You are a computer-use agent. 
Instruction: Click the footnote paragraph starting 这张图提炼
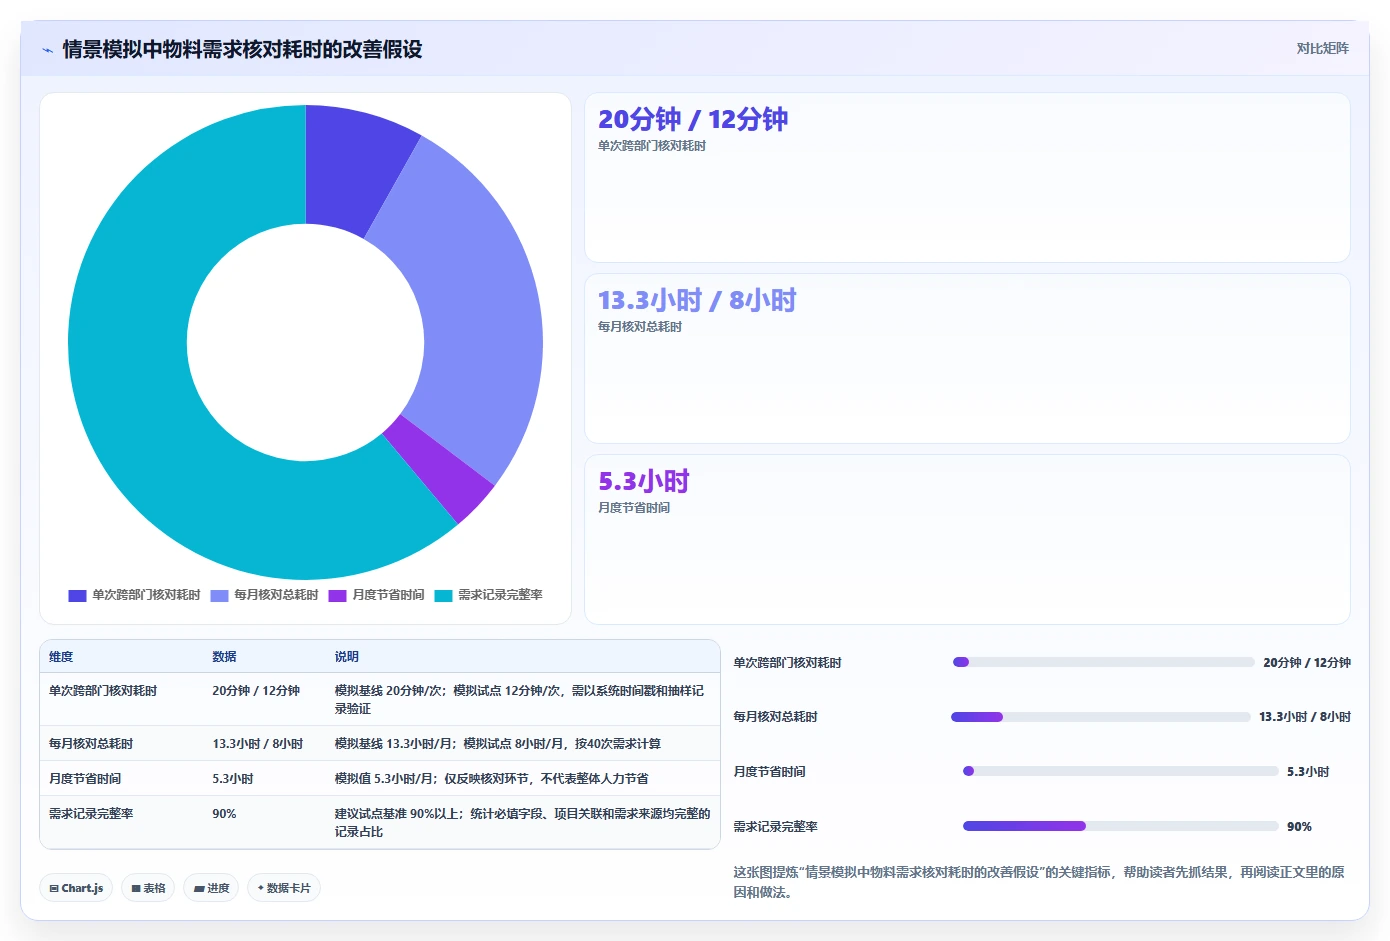(x=1040, y=882)
